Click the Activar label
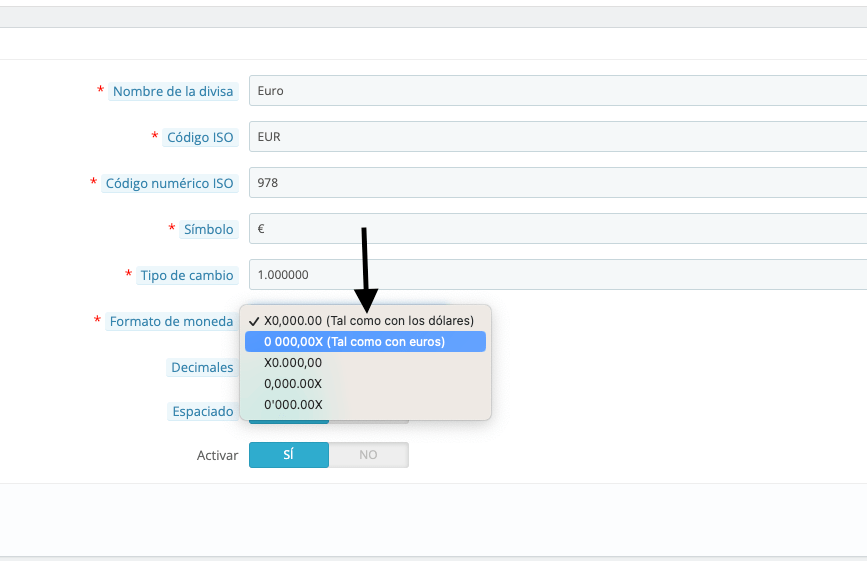This screenshot has height=561, width=867. (217, 455)
